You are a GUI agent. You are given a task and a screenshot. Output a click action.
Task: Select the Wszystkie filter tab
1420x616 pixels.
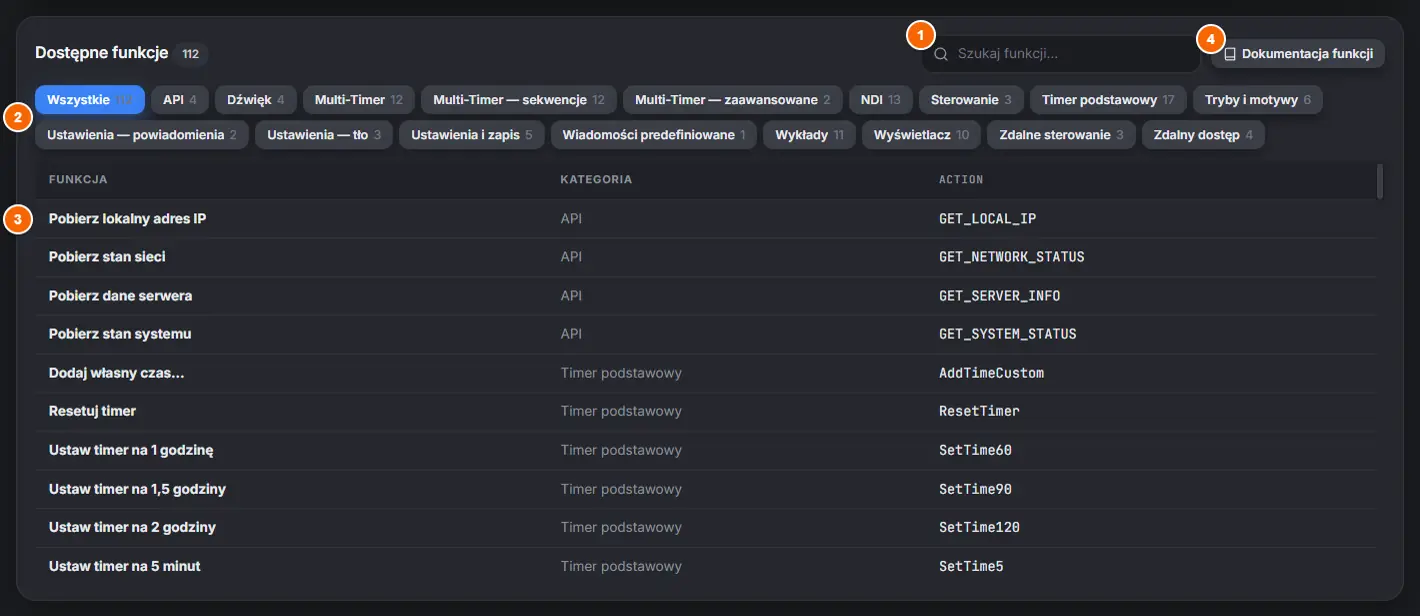[90, 100]
